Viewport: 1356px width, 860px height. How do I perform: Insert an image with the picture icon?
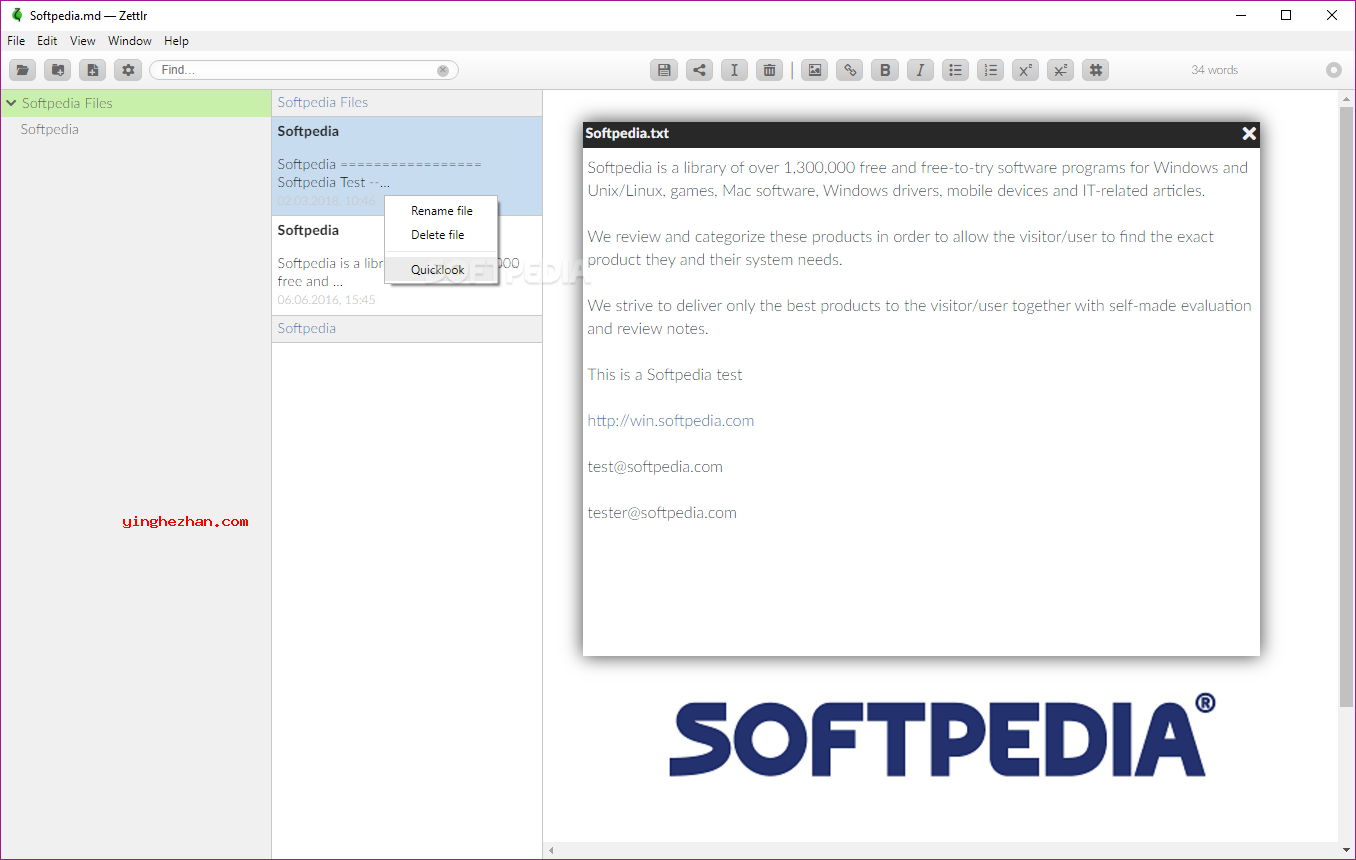(x=815, y=70)
